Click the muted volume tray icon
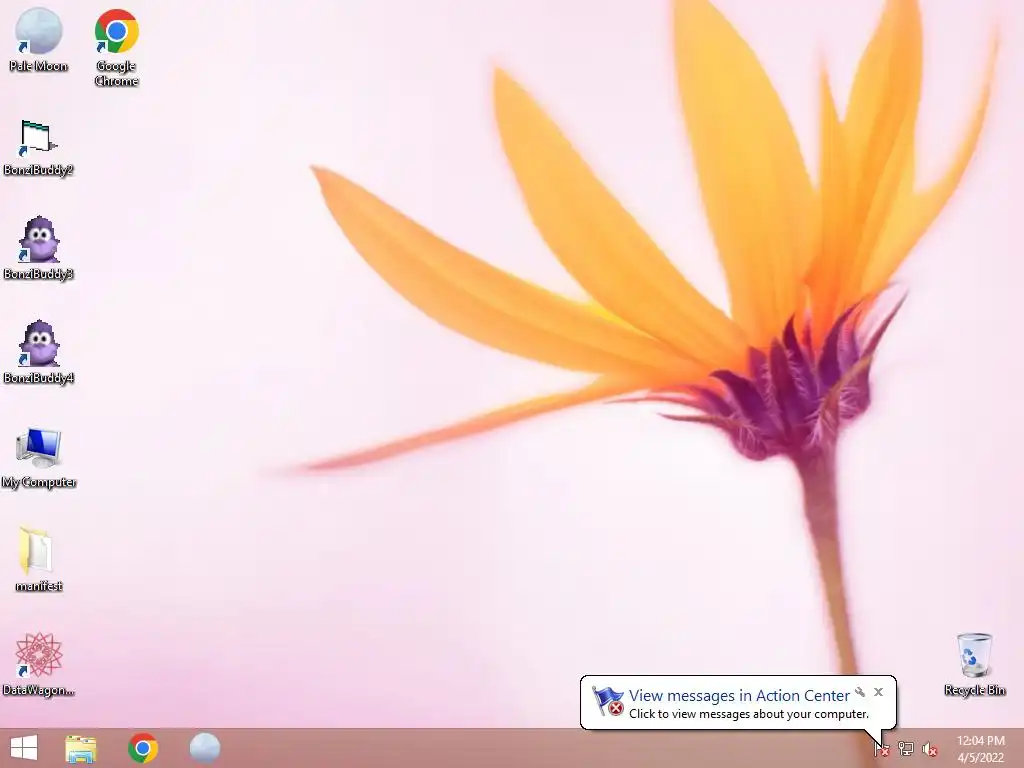This screenshot has height=768, width=1024. [930, 749]
